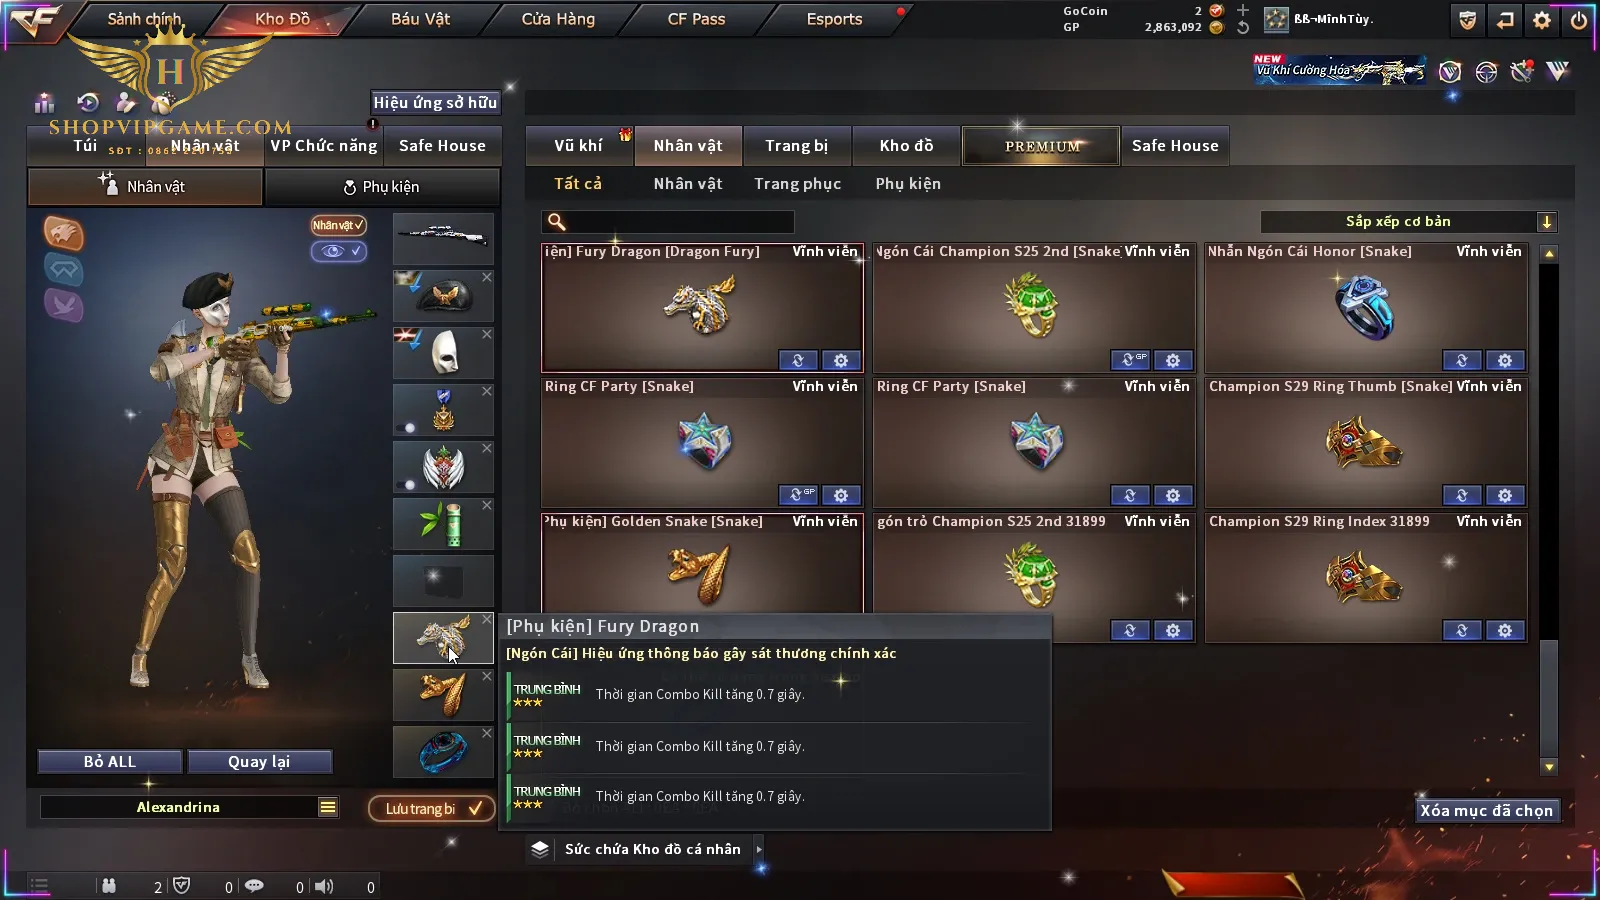
Task: Remove the beret slot with its X
Action: pyautogui.click(x=487, y=277)
